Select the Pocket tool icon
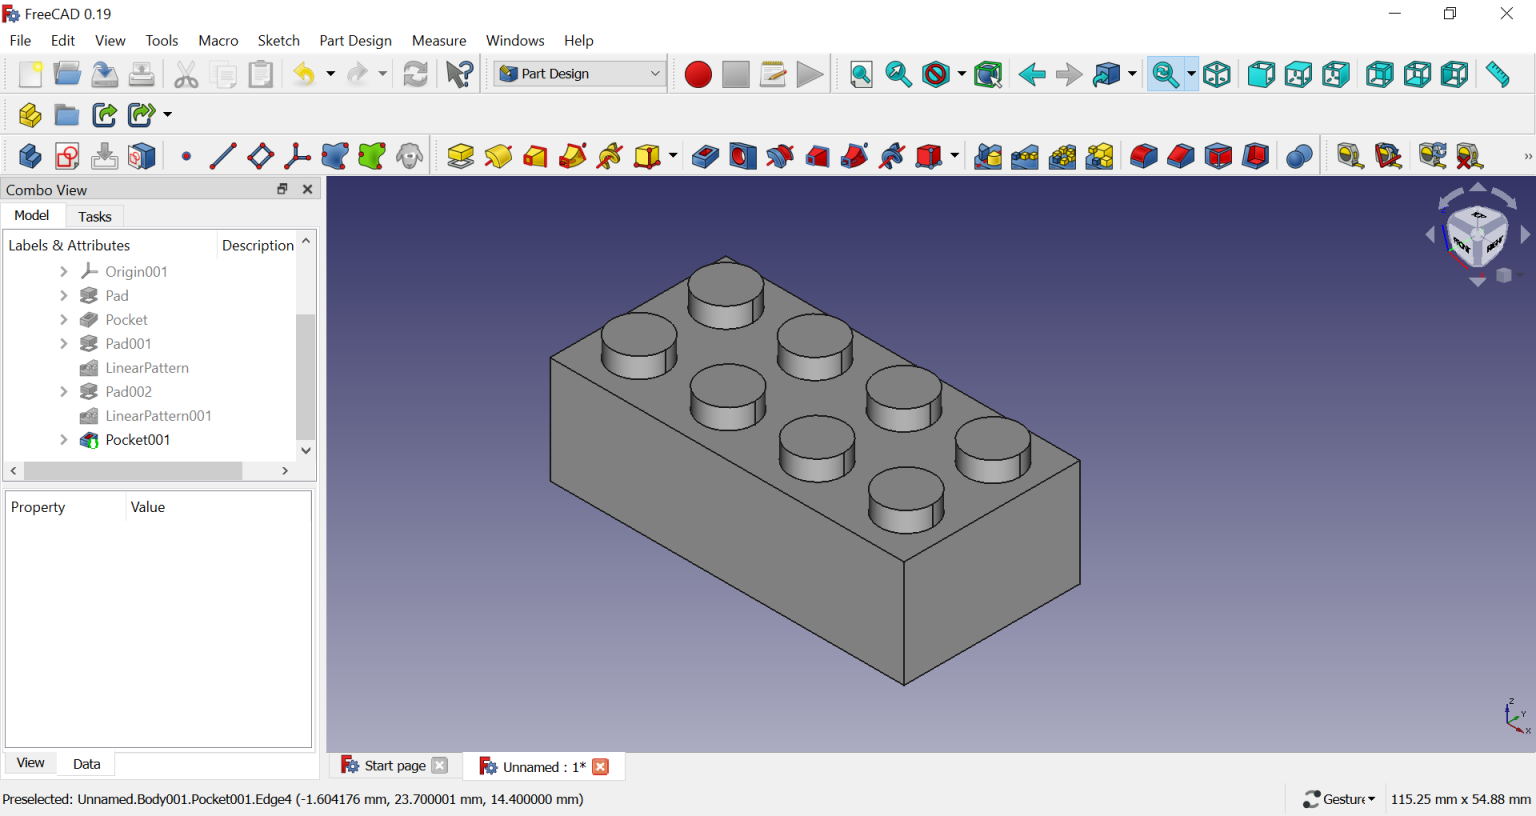This screenshot has width=1536, height=816. [x=705, y=157]
